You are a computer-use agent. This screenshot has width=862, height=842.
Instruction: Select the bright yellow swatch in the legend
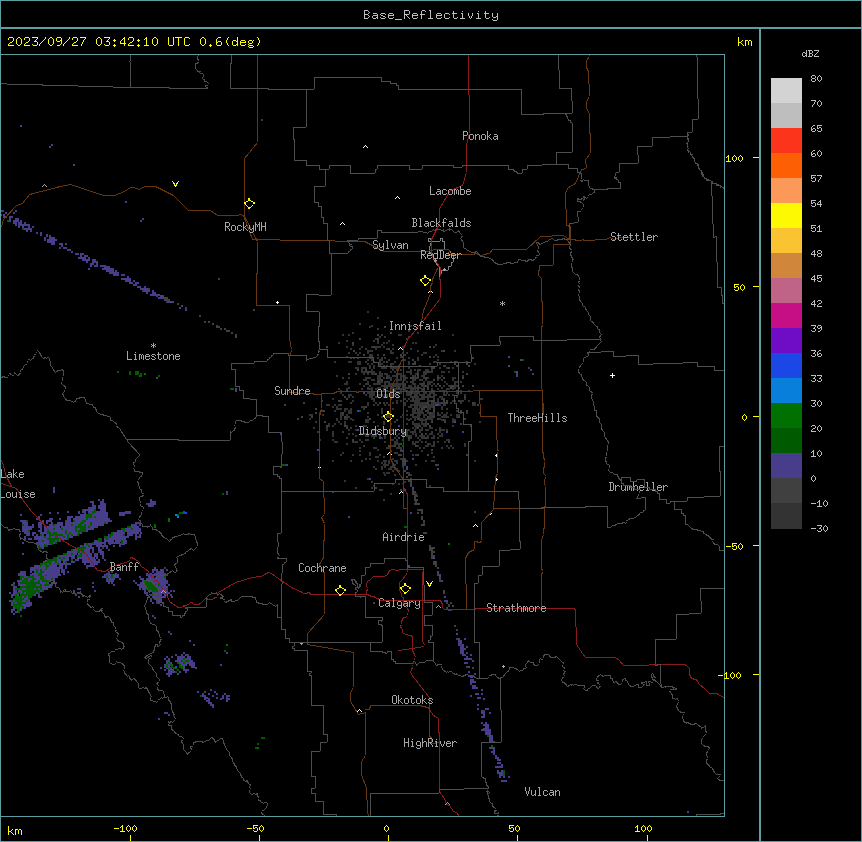coord(786,215)
